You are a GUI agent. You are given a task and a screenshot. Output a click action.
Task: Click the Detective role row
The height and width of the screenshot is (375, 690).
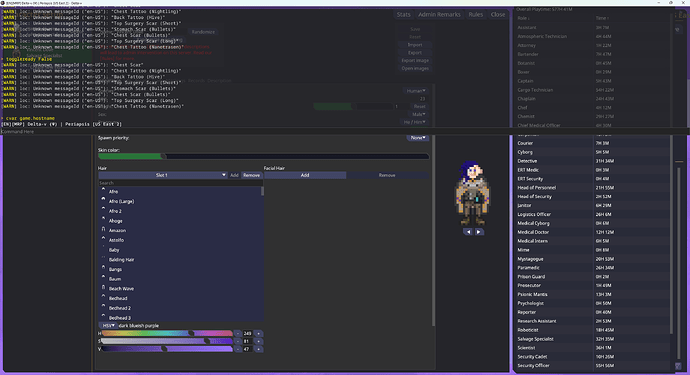click(592, 161)
